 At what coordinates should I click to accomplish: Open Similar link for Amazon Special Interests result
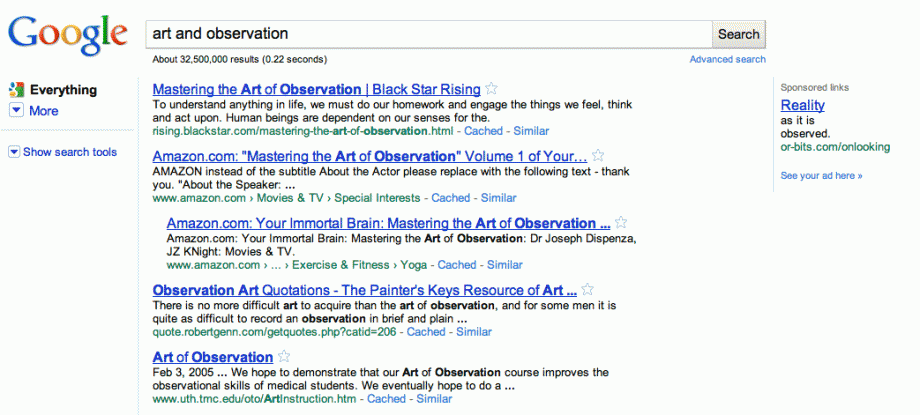click(499, 198)
